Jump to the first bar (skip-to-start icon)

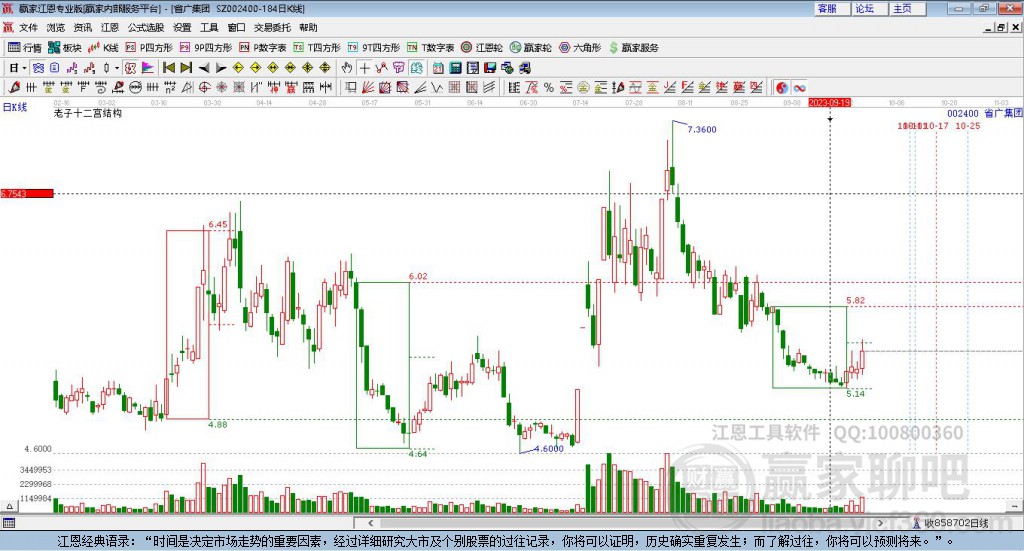[168, 68]
